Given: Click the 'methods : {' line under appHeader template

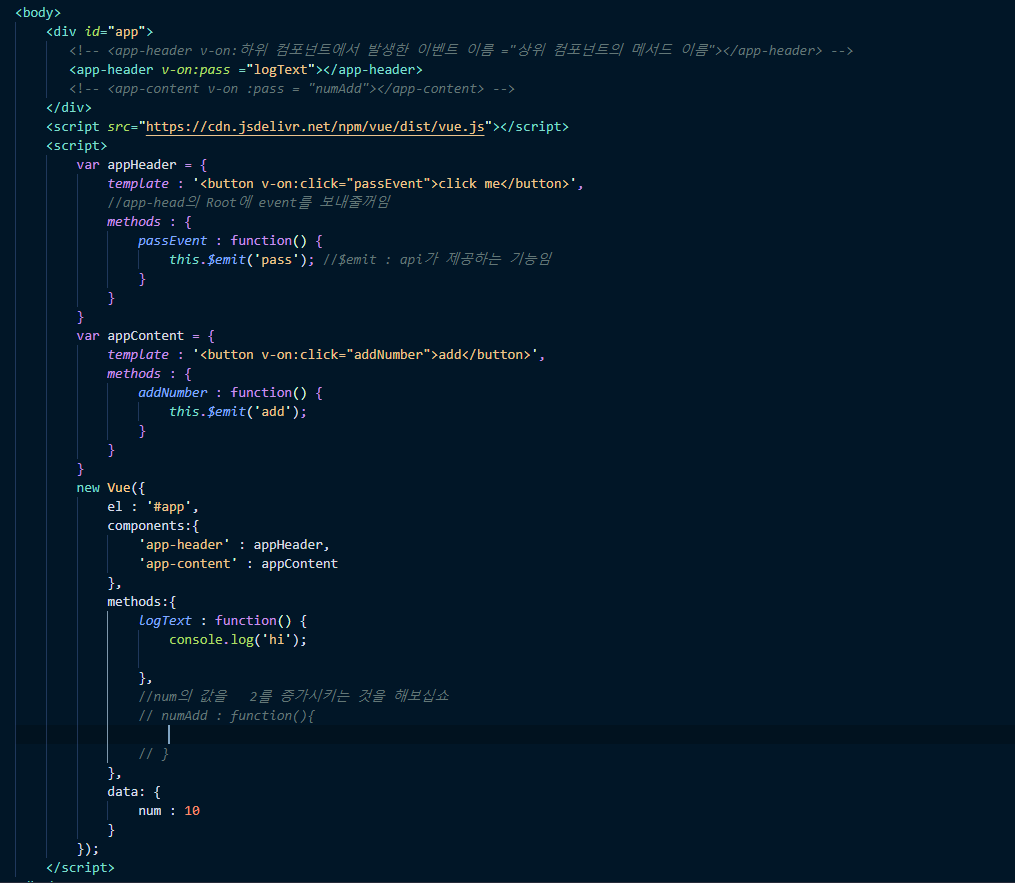Looking at the screenshot, I should click(150, 222).
